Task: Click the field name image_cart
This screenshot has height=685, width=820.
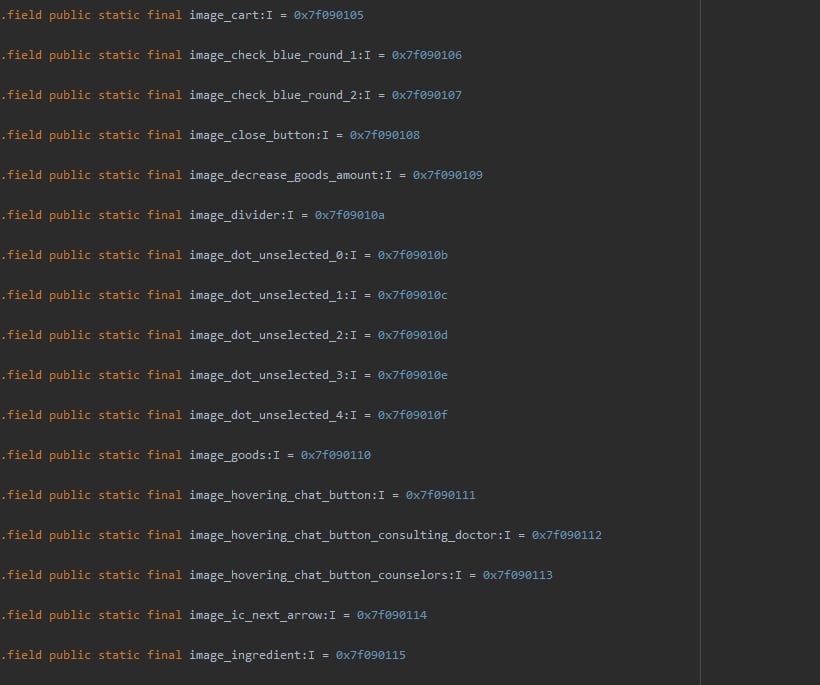Action: 224,16
